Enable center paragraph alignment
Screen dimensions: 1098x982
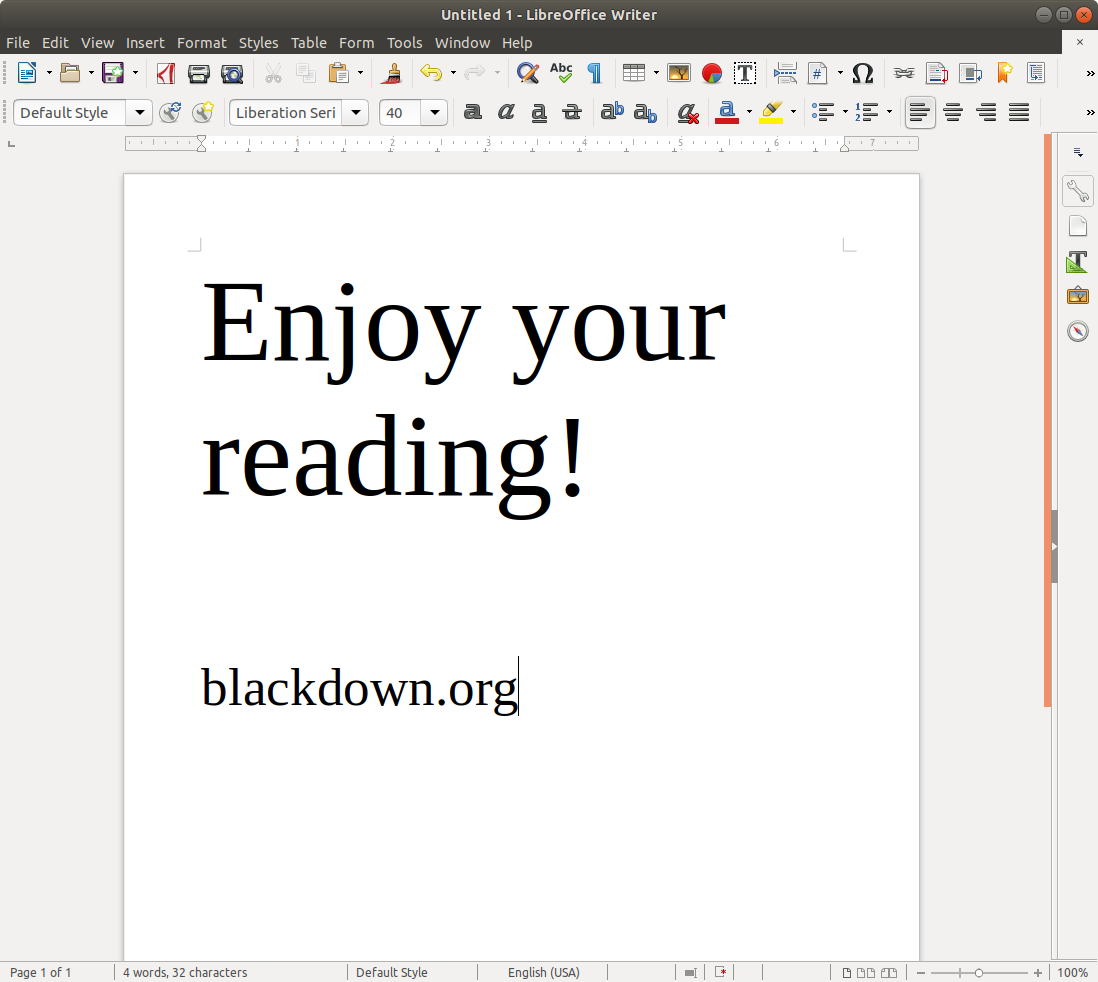[x=953, y=113]
